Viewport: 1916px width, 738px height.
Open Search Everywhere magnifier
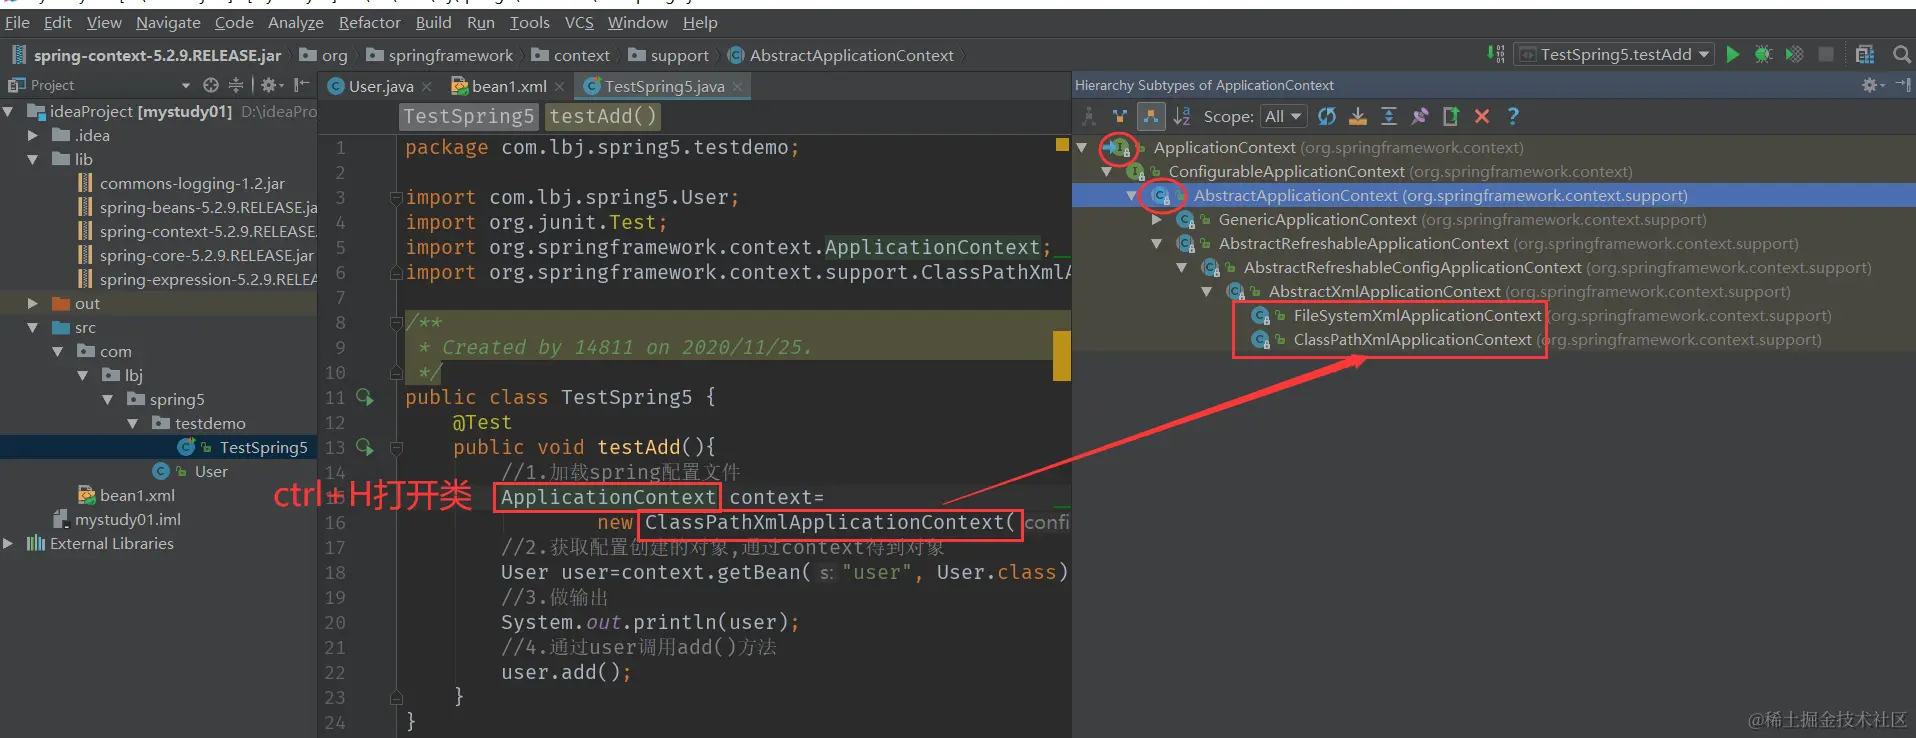pos(1902,54)
